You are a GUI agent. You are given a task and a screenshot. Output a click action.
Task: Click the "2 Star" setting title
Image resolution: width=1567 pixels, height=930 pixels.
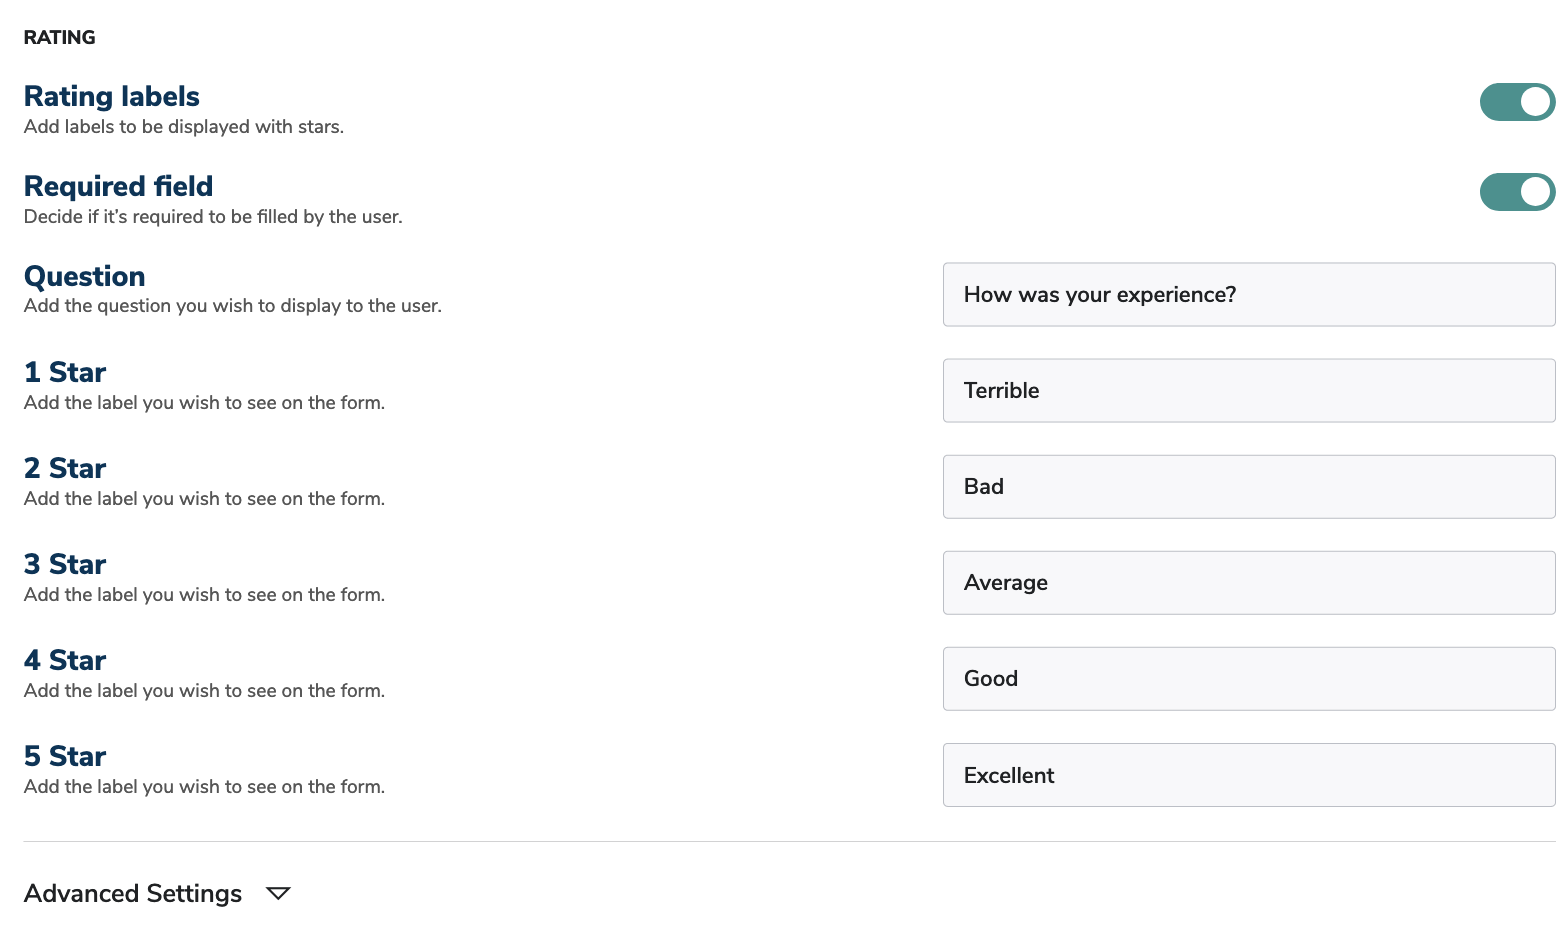click(x=65, y=469)
